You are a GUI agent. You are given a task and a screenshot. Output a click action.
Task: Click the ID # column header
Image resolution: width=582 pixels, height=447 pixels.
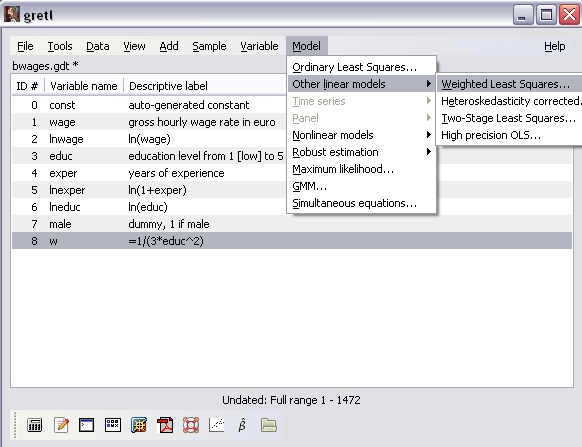27,86
